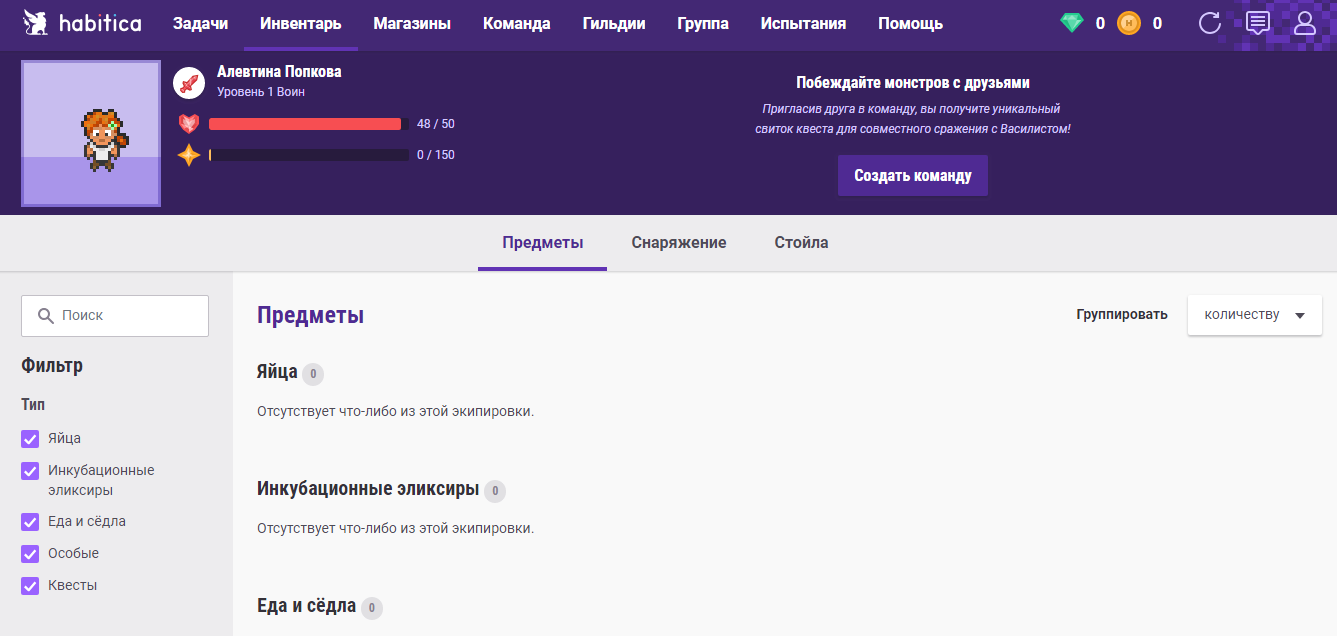Image resolution: width=1337 pixels, height=636 pixels.
Task: Uncheck the Особые filter checkbox
Action: point(30,554)
